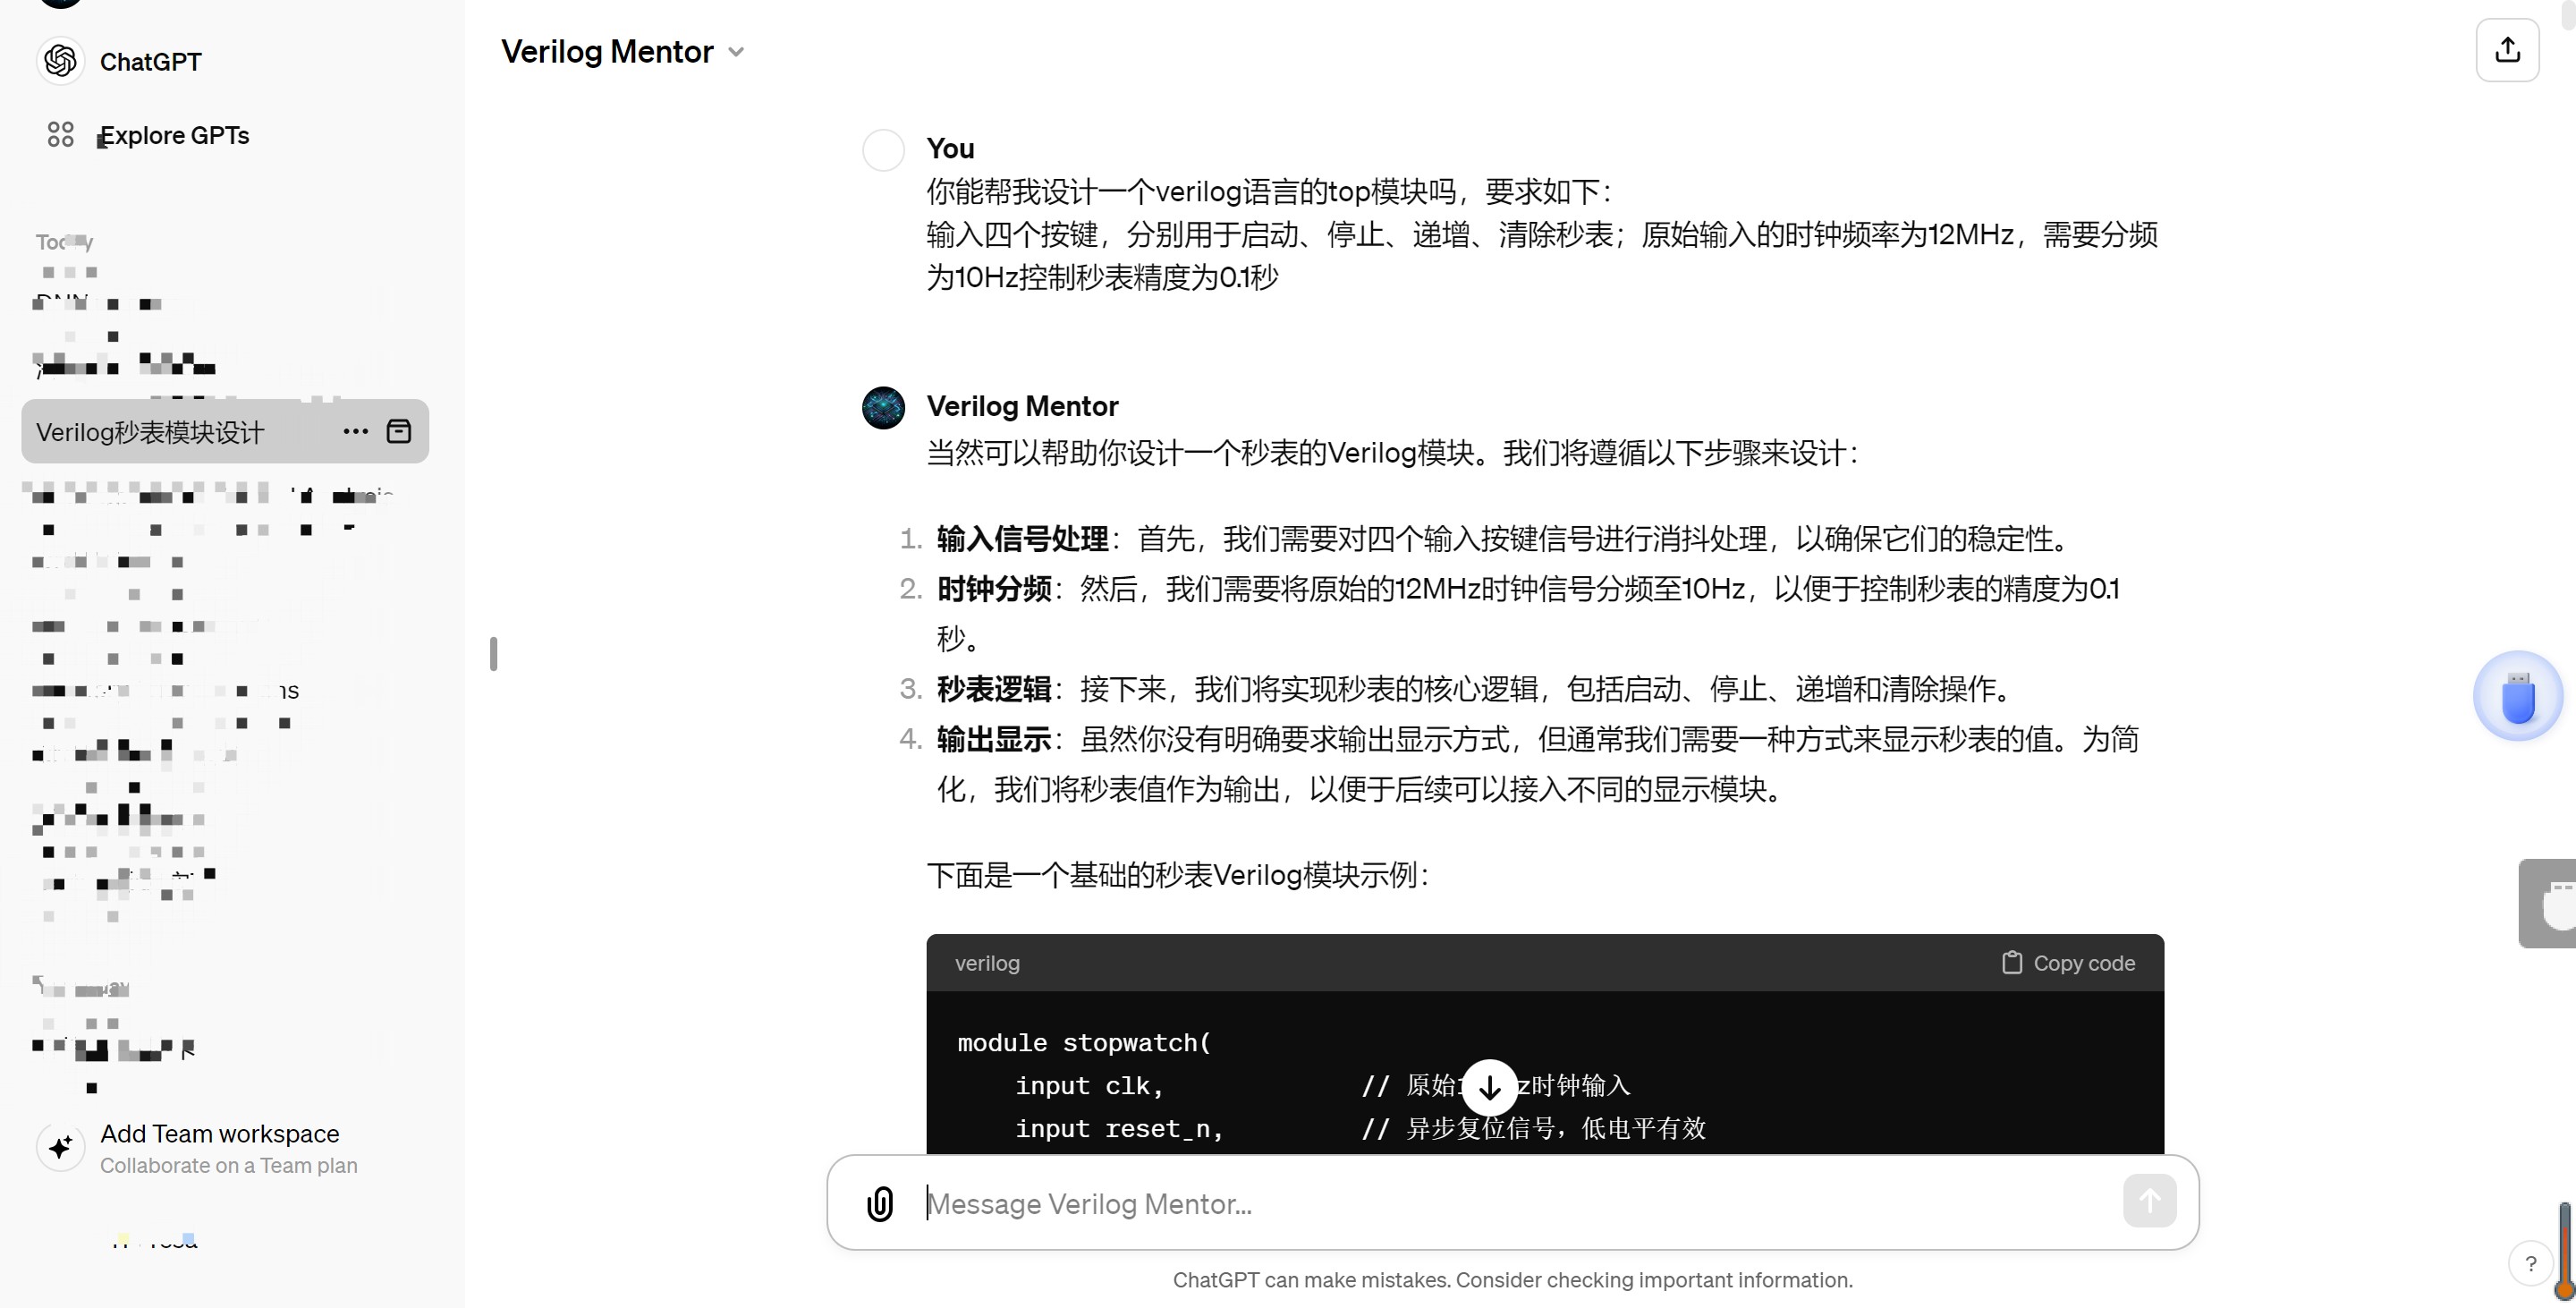
Task: Click the 'input reset_n,' code line
Action: (x=1119, y=1129)
